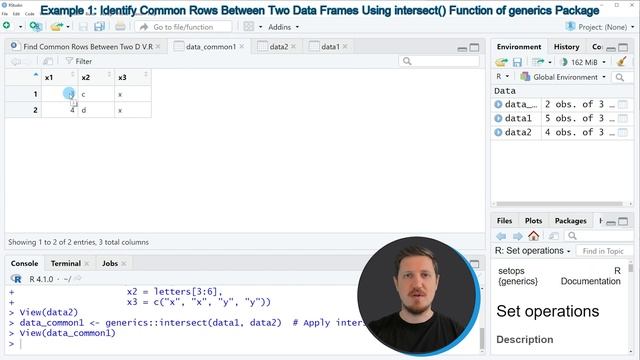Image resolution: width=640 pixels, height=360 pixels.
Task: Close the Find Common Rows script tab
Action: (158, 47)
